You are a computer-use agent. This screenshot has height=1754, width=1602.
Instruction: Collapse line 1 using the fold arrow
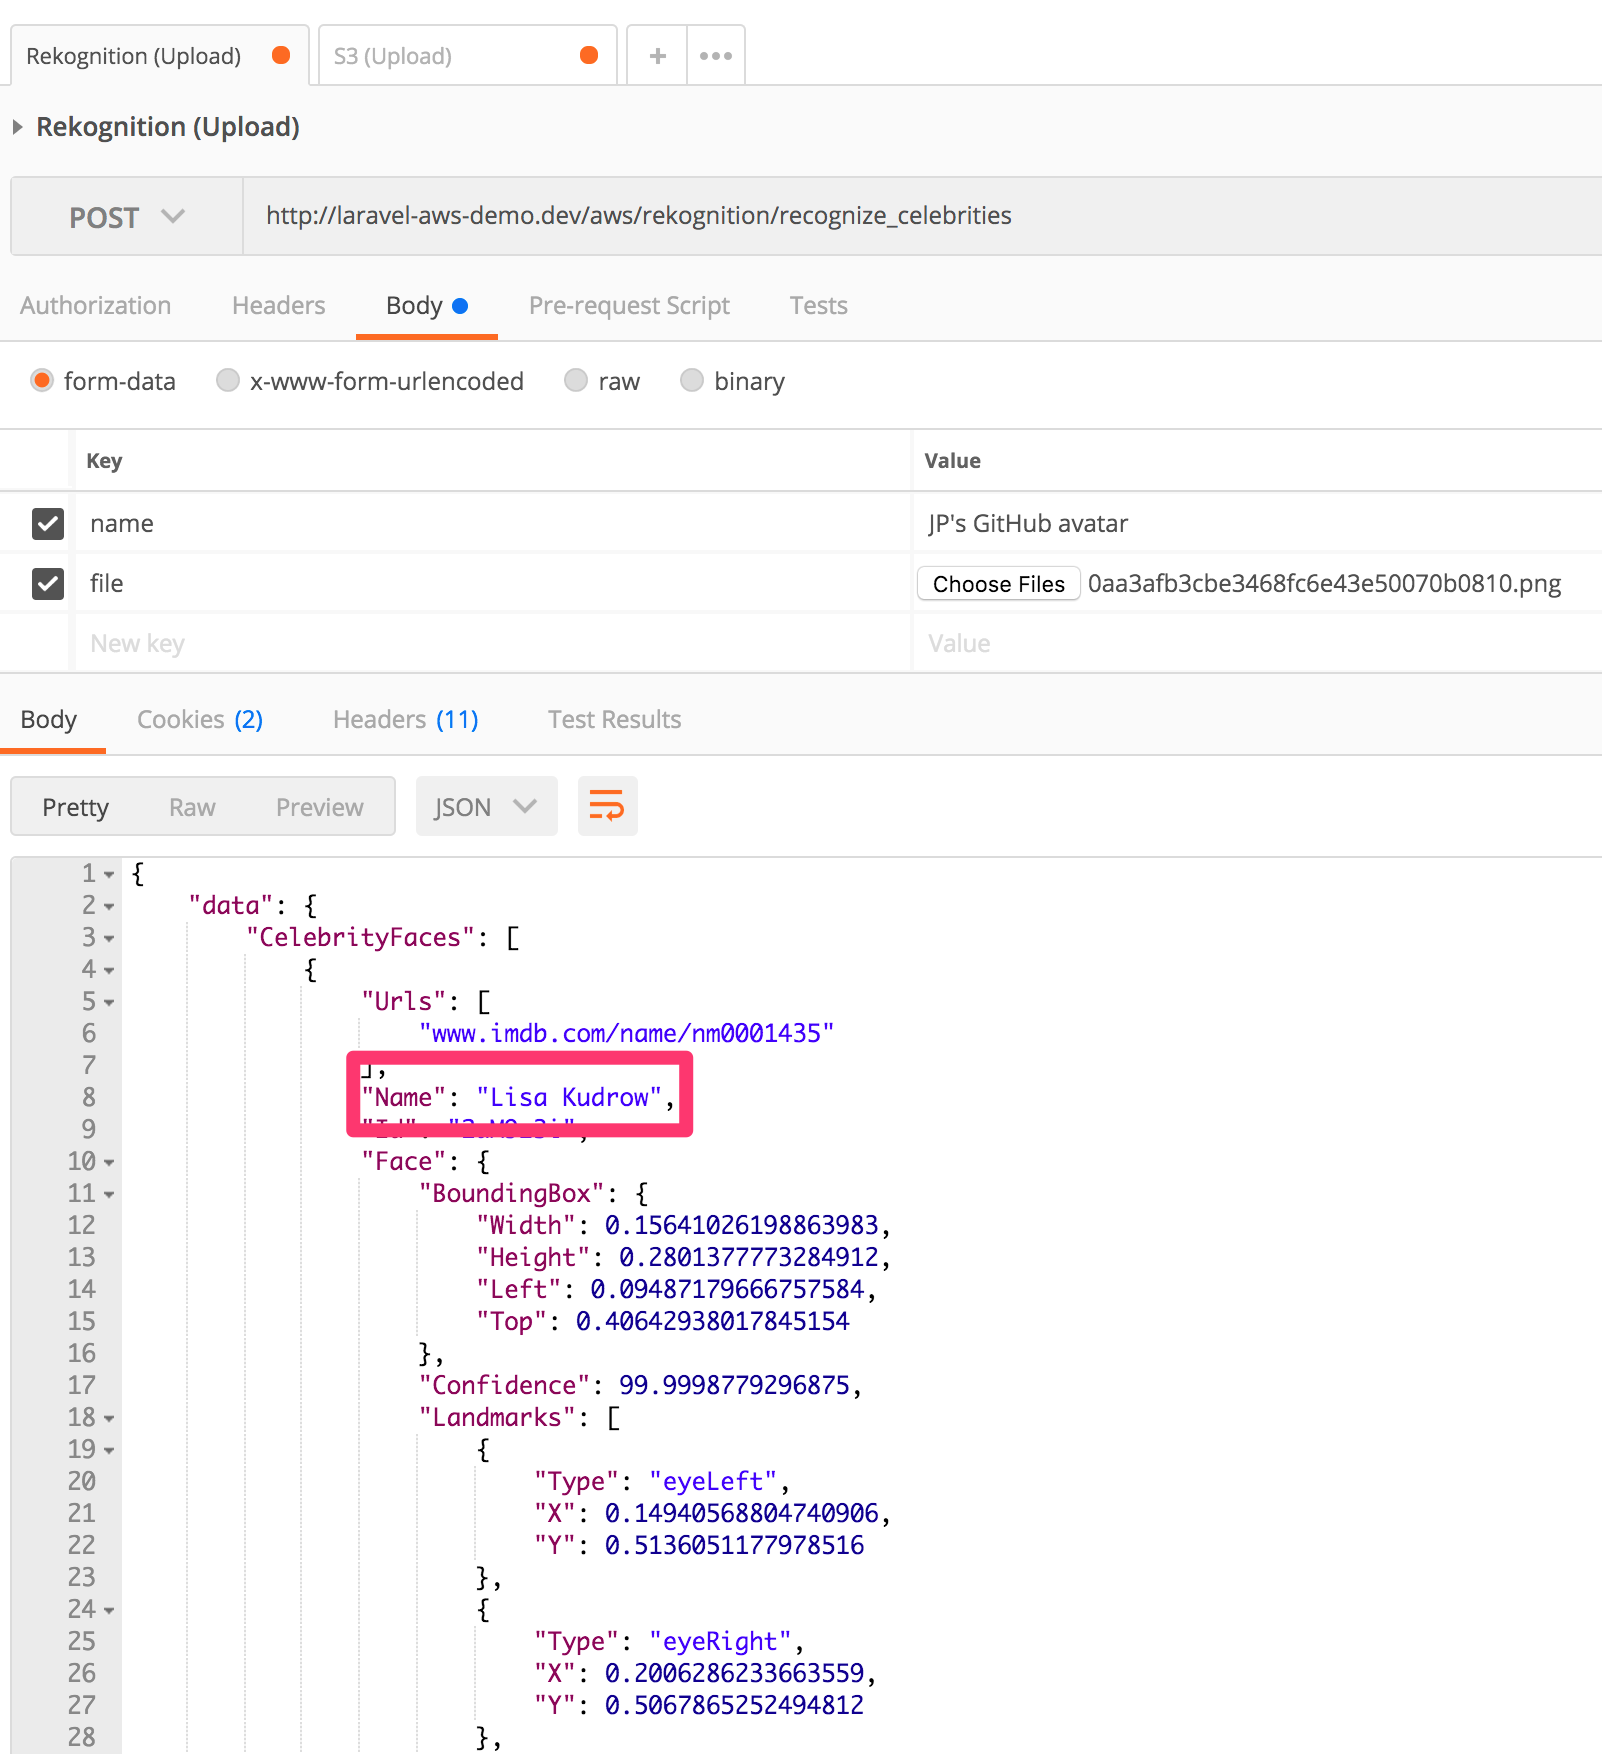109,875
